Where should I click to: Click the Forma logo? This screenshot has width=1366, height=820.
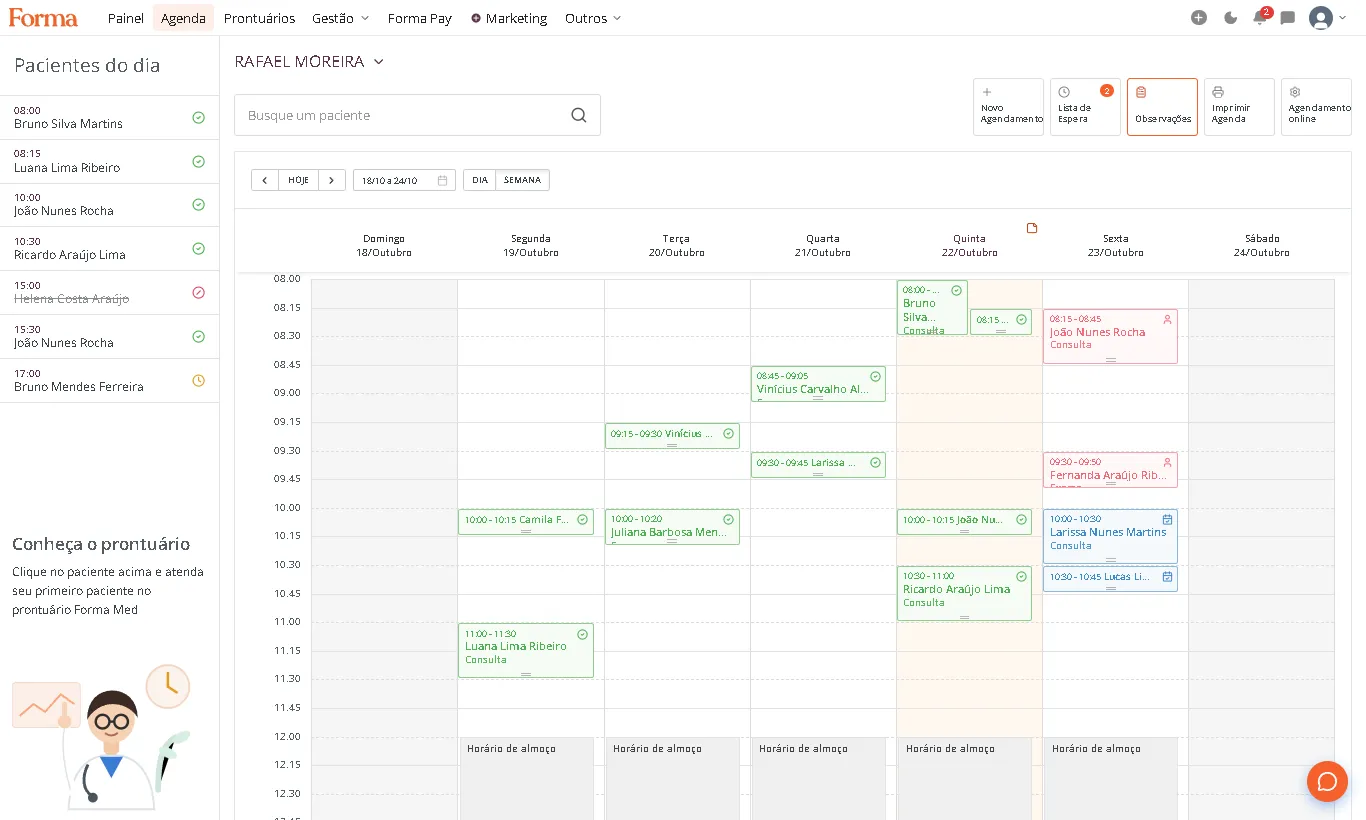tap(43, 18)
